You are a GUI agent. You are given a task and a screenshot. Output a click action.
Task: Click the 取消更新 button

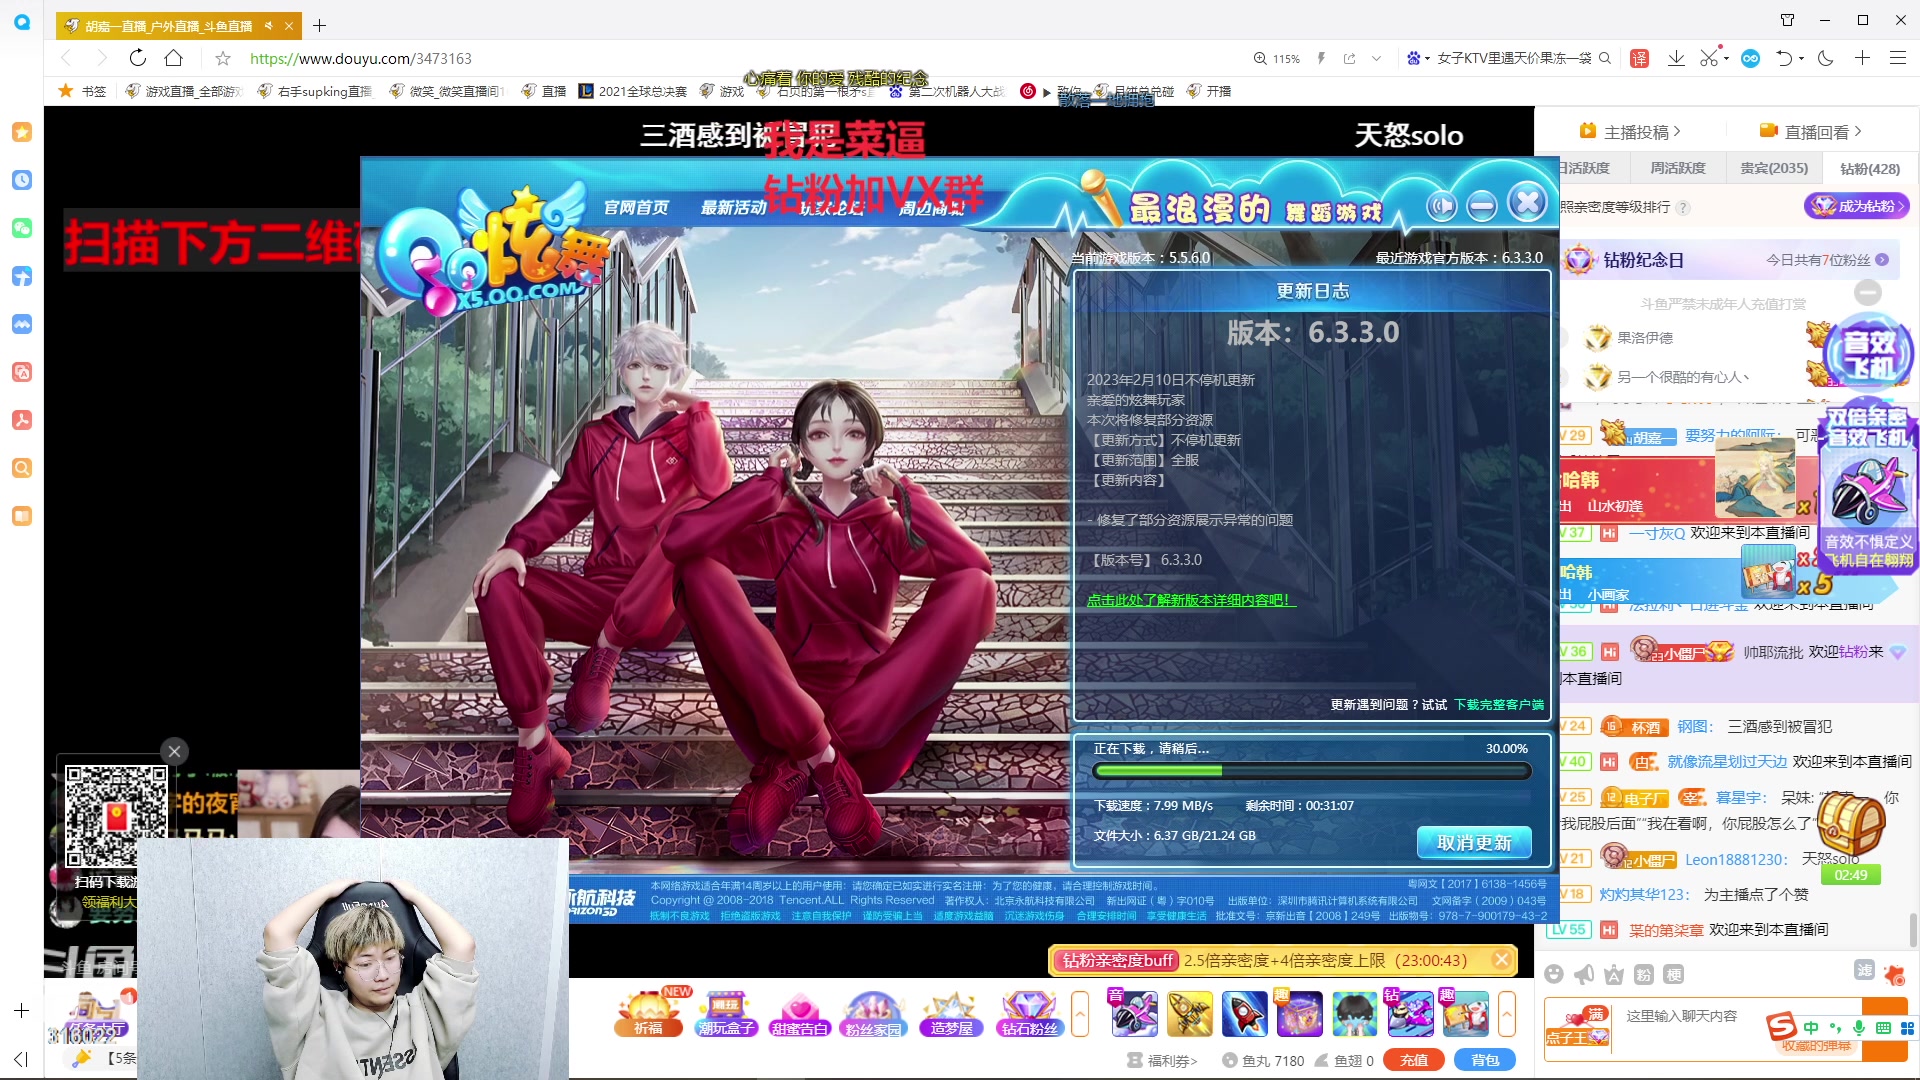(x=1474, y=843)
